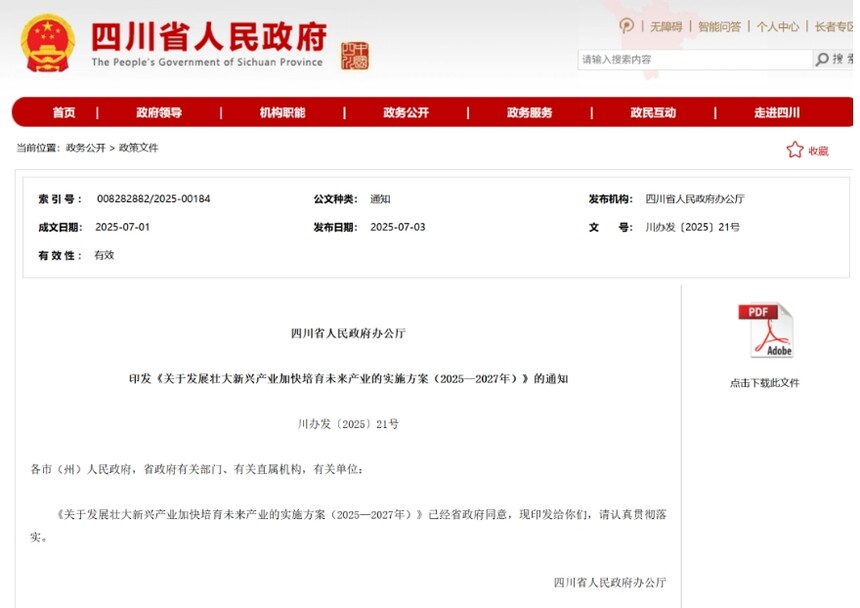Image resolution: width=860 pixels, height=608 pixels.
Task: Select the 首页 navigation tab
Action: (x=63, y=112)
